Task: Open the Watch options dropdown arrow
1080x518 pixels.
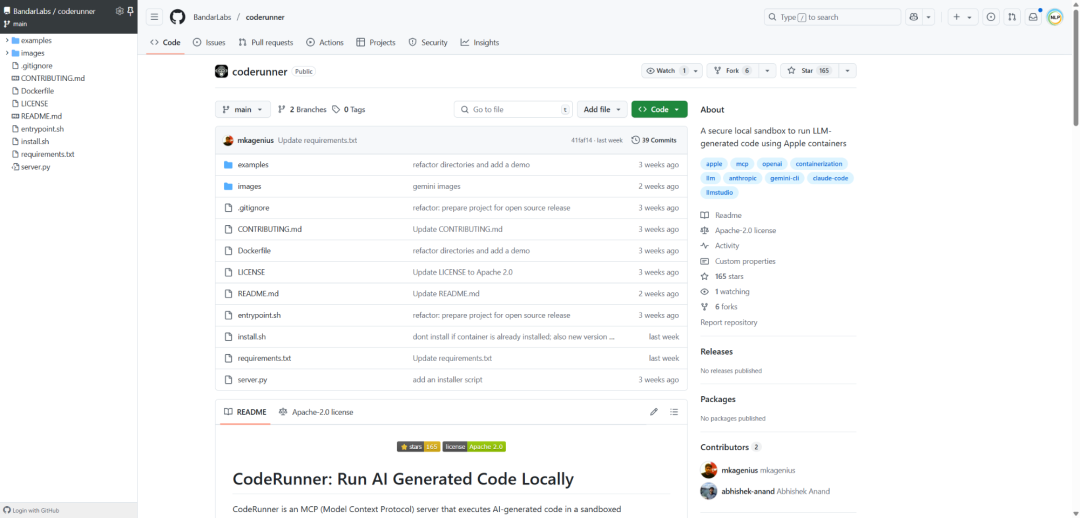Action: [x=696, y=71]
